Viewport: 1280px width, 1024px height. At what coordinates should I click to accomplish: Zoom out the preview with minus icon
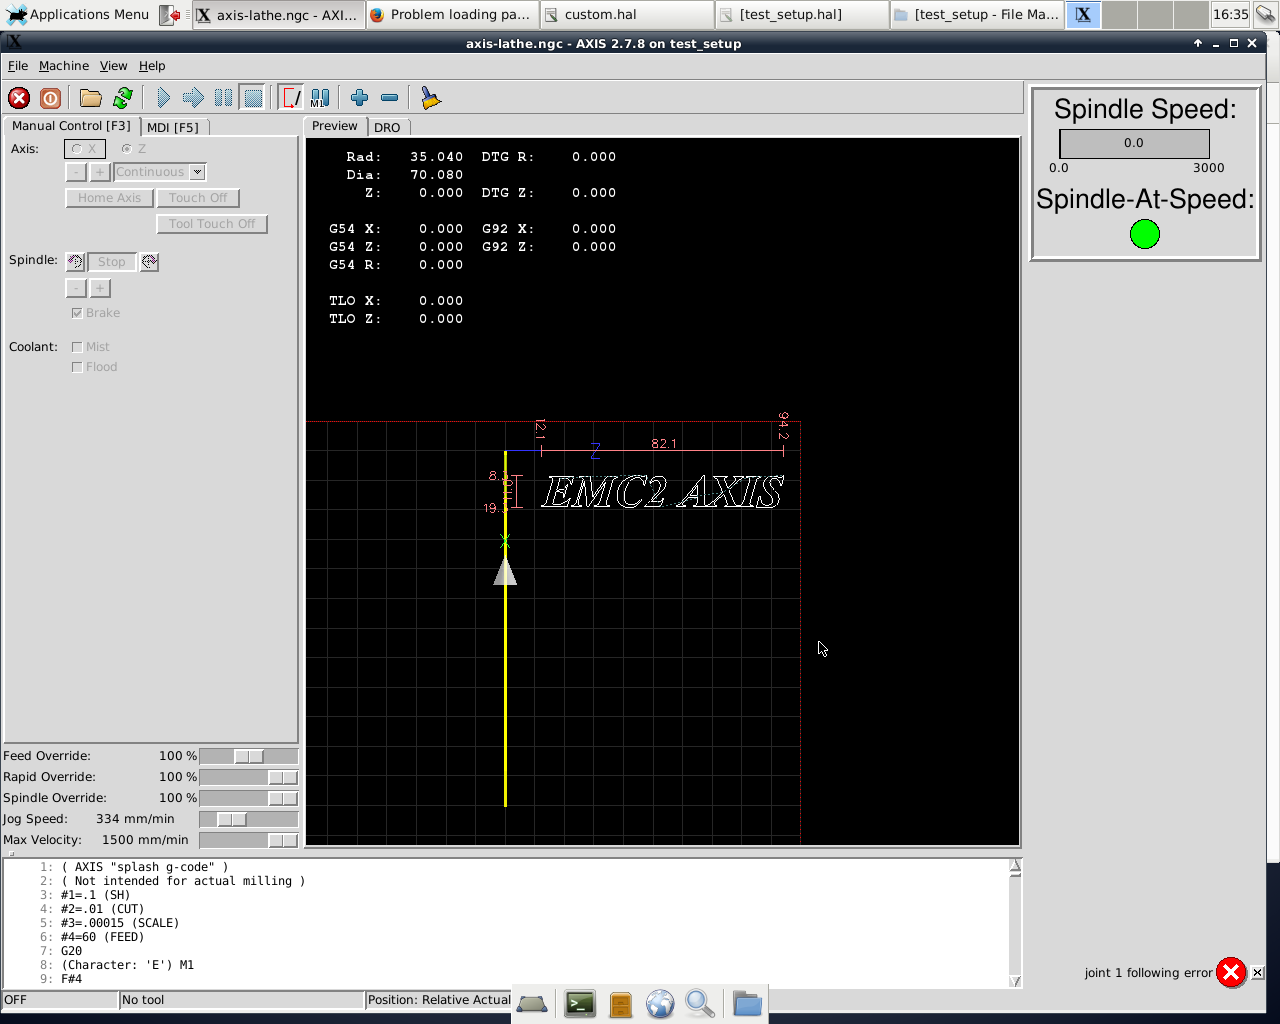click(x=390, y=98)
